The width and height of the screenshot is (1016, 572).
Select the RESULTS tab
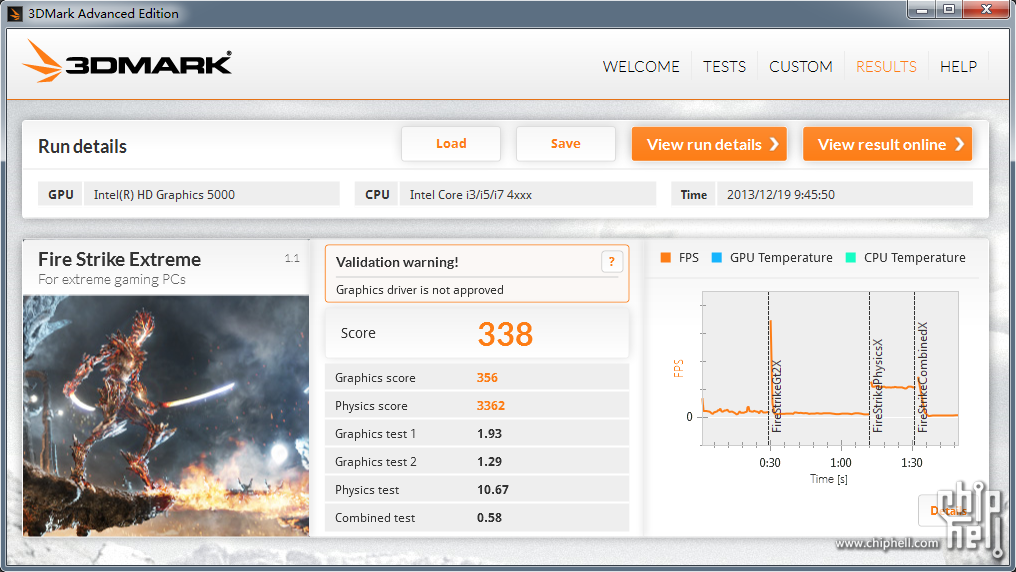point(886,67)
